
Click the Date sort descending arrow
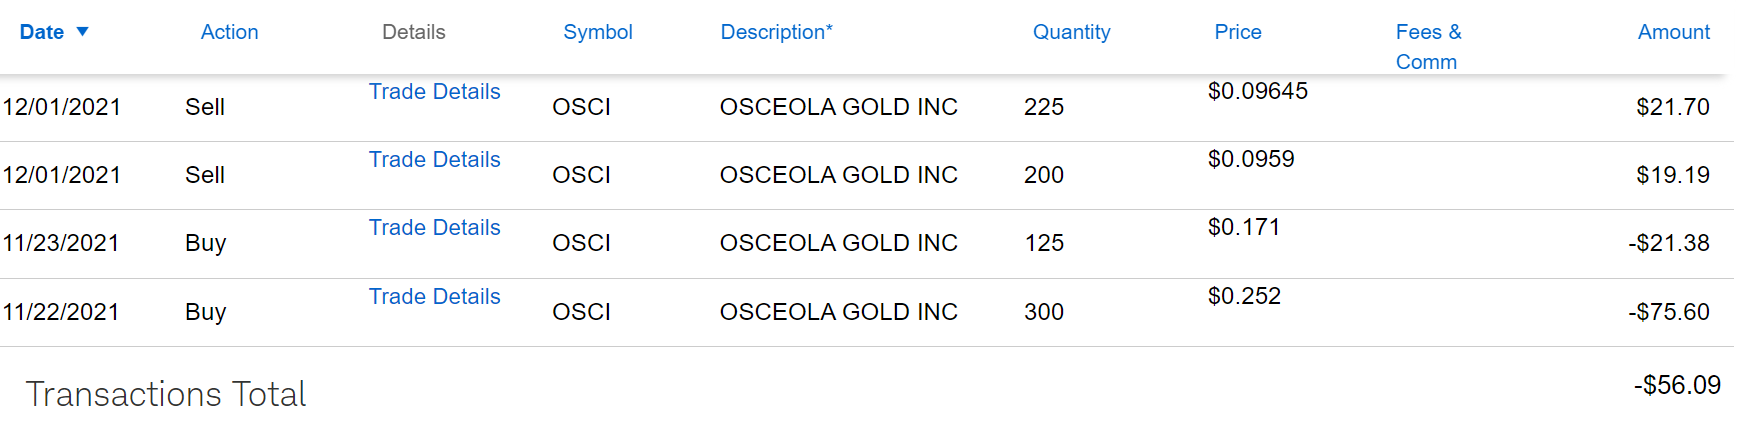(83, 32)
